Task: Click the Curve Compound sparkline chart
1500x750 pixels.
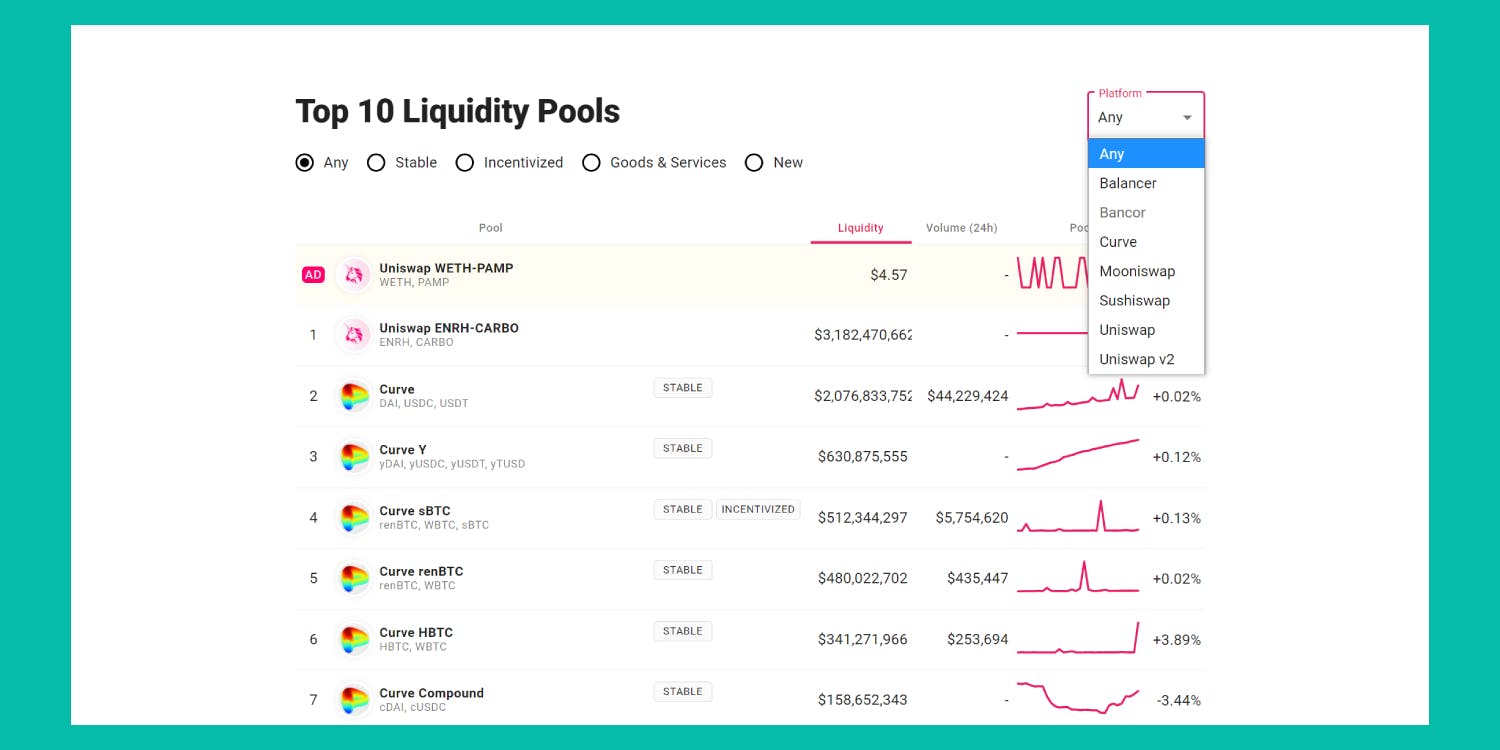Action: coord(1078,698)
